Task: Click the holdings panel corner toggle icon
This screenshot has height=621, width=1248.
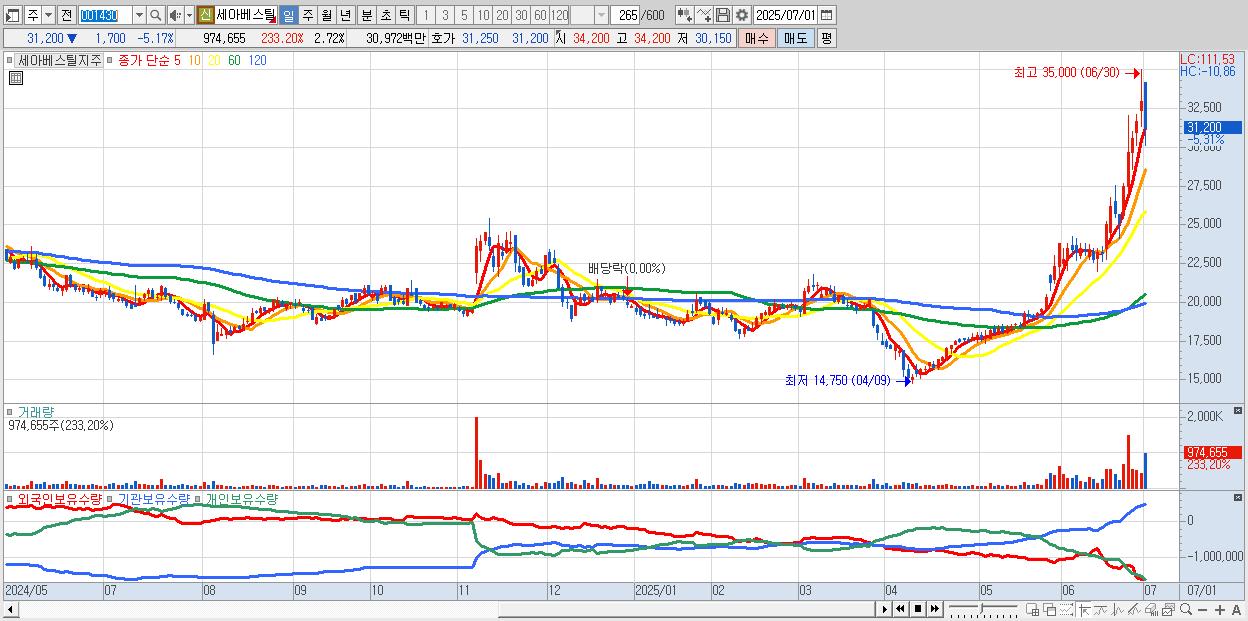Action: (x=1238, y=497)
